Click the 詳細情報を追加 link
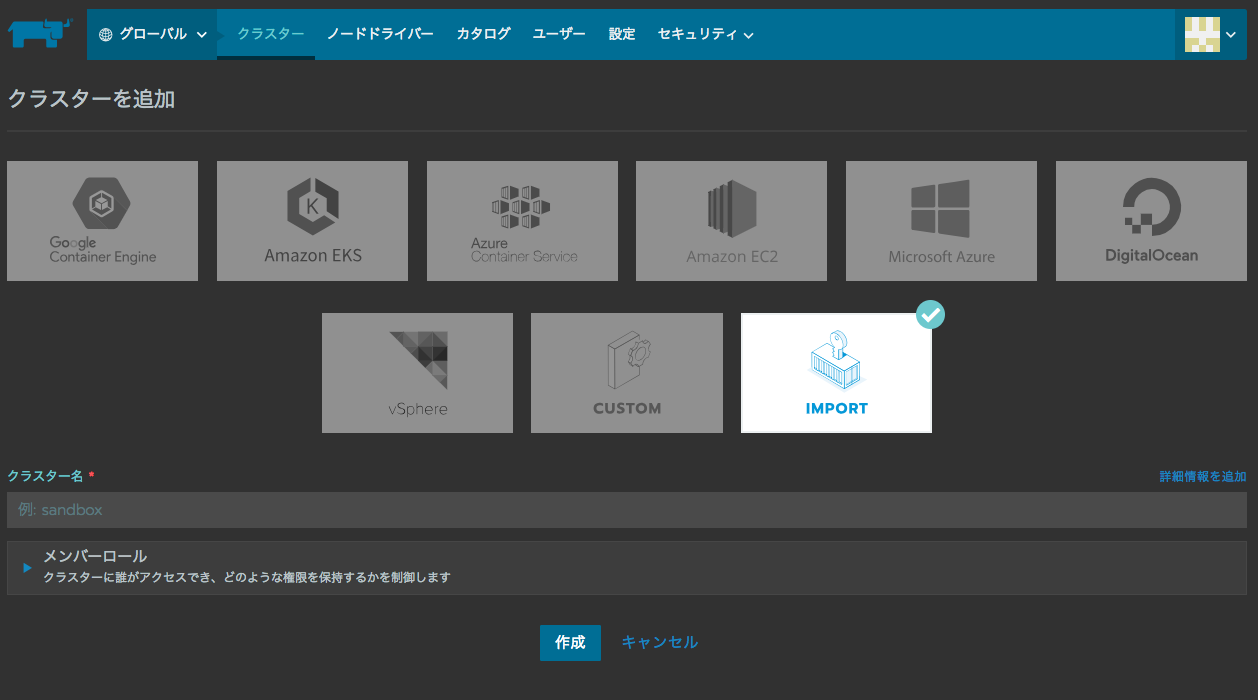1258x700 pixels. click(x=1203, y=477)
